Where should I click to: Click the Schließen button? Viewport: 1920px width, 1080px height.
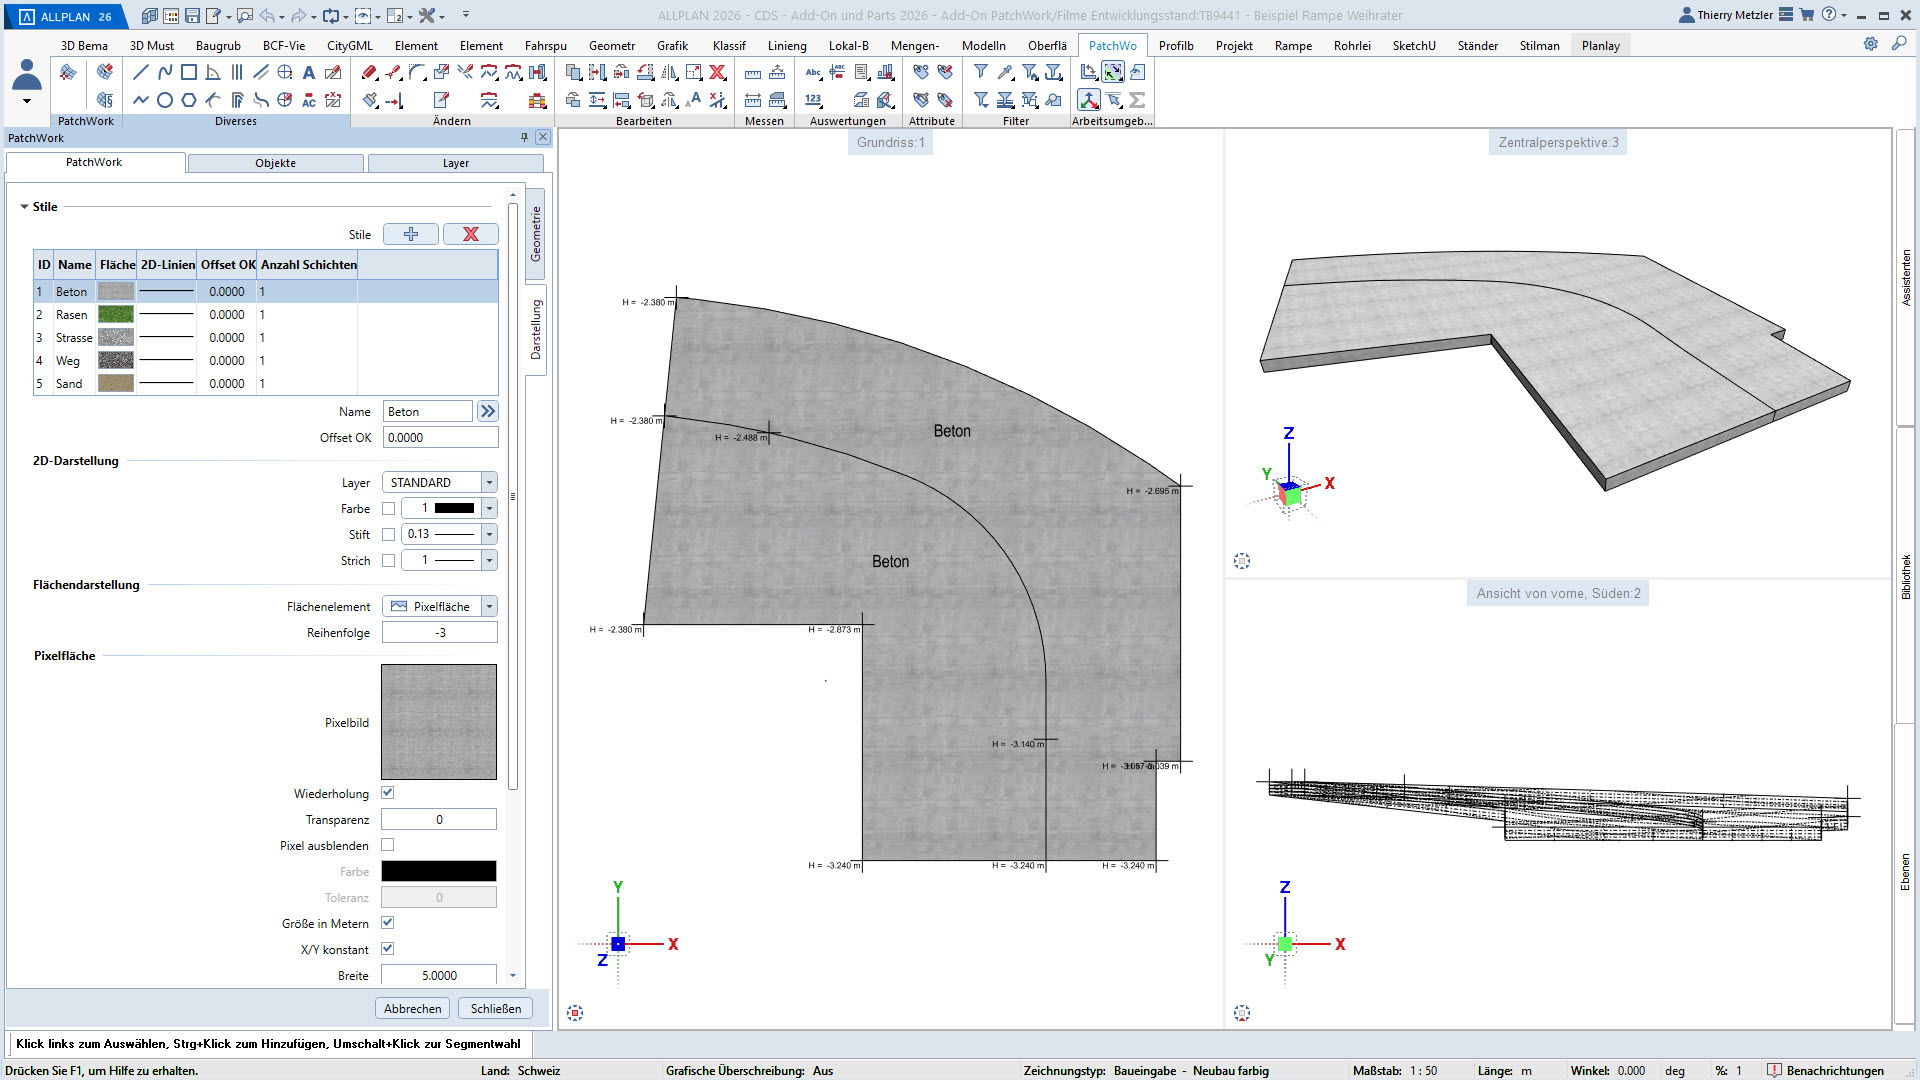[x=496, y=1008]
